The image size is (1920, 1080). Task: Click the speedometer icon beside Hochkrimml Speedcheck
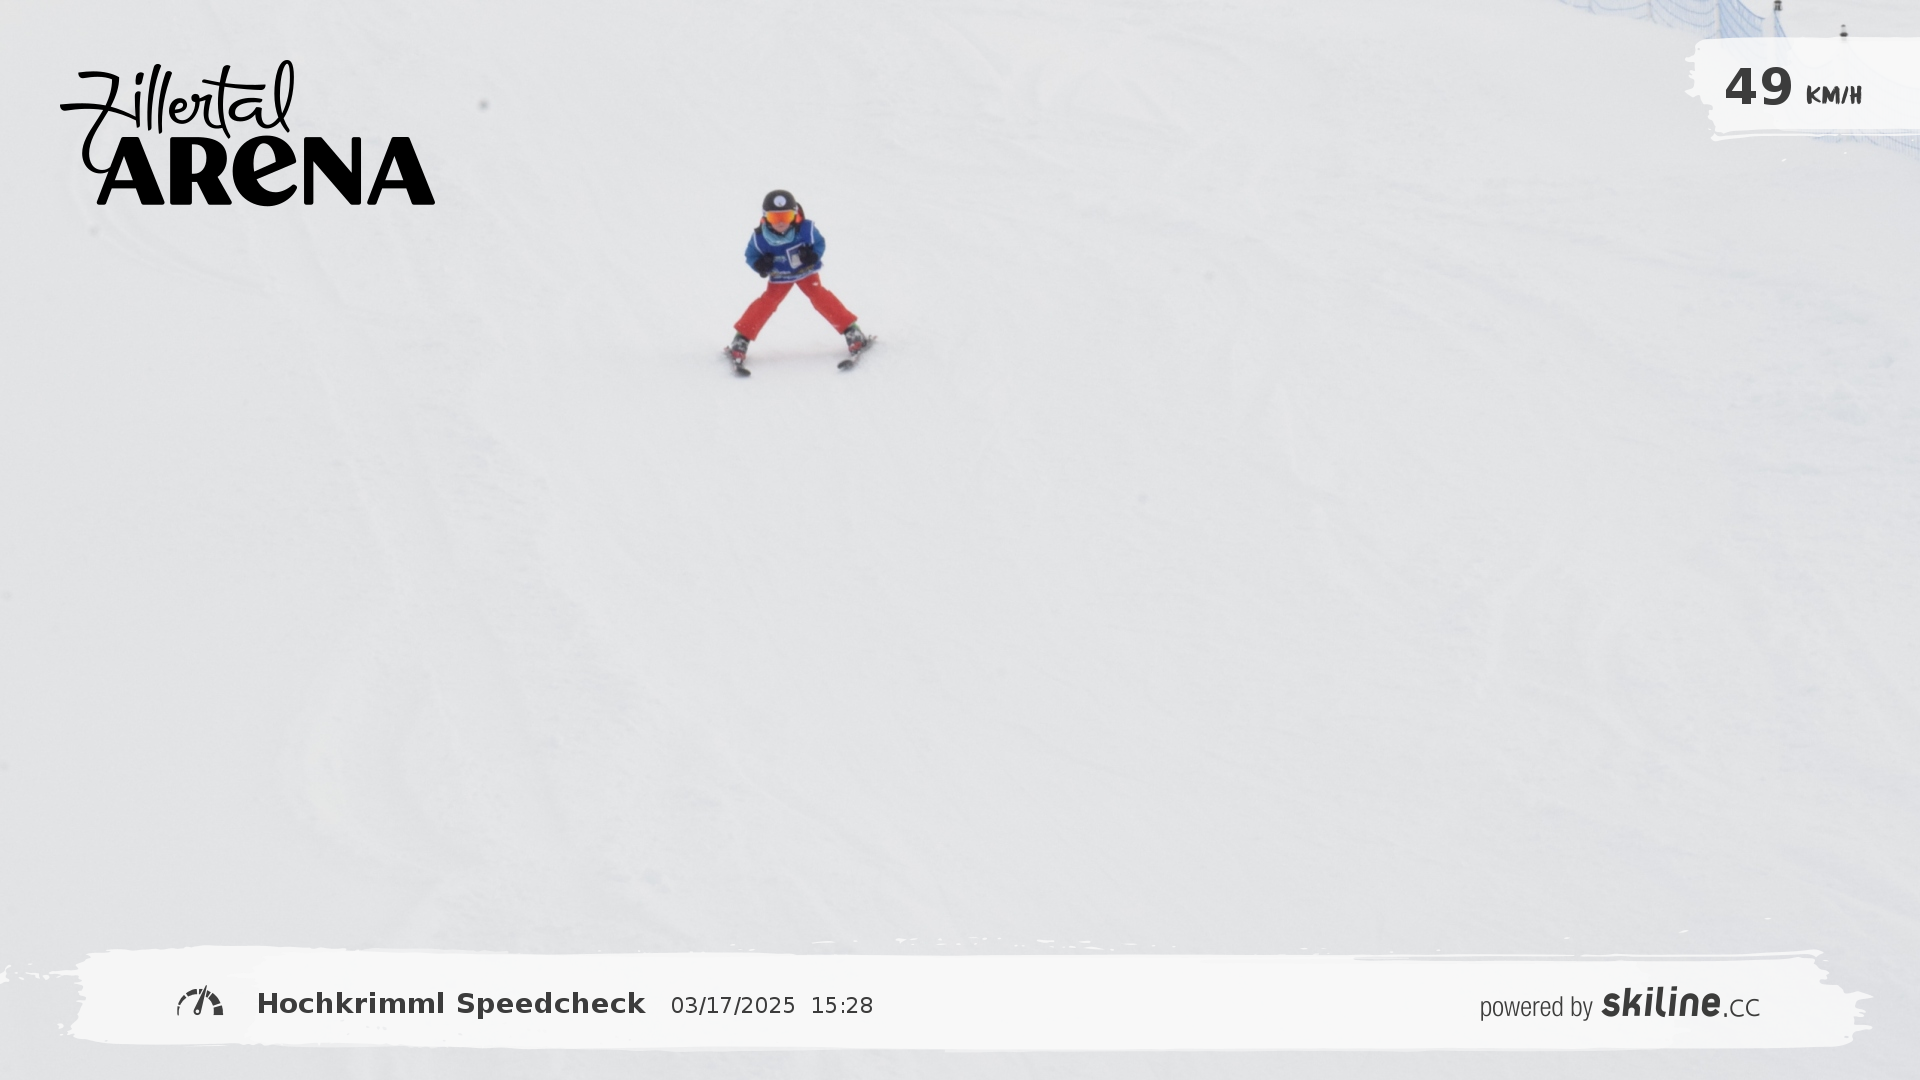tap(200, 1002)
